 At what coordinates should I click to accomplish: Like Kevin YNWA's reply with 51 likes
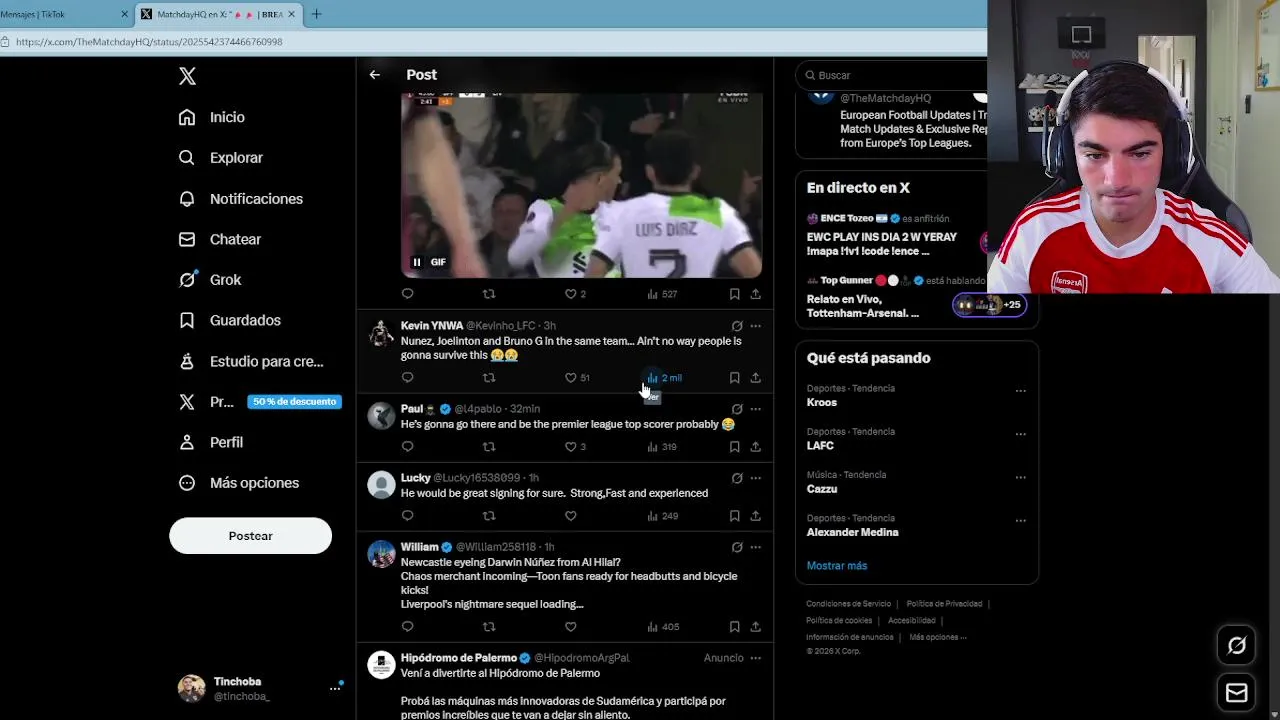point(577,378)
